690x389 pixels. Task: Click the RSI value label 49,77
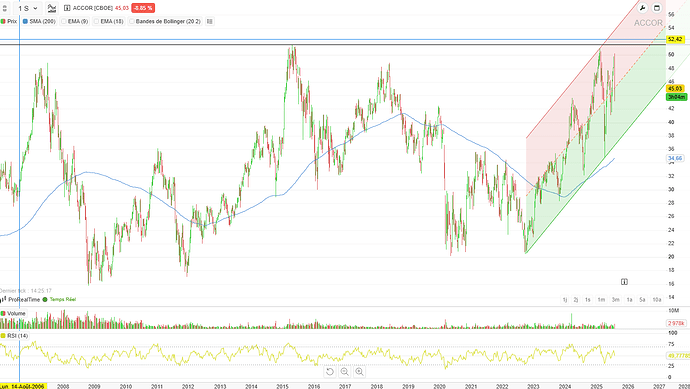678,356
